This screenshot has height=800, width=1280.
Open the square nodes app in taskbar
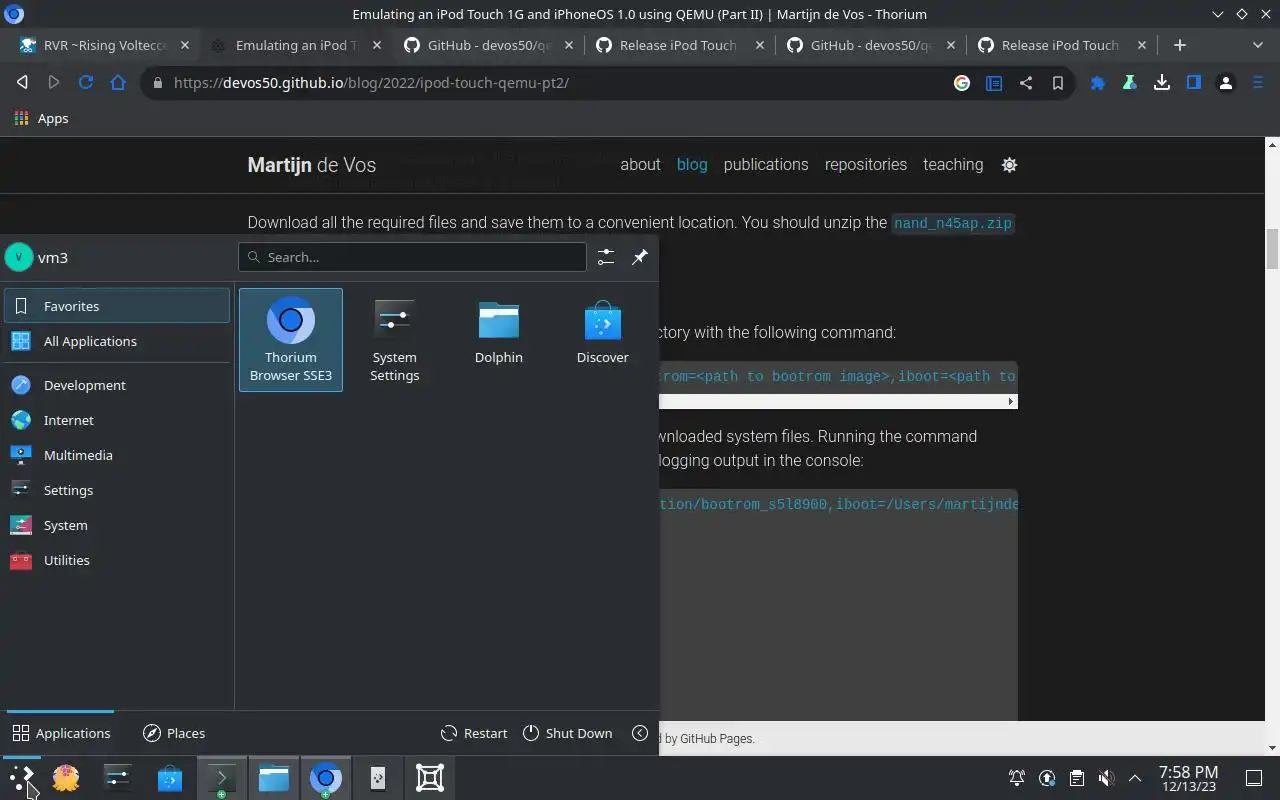click(430, 778)
